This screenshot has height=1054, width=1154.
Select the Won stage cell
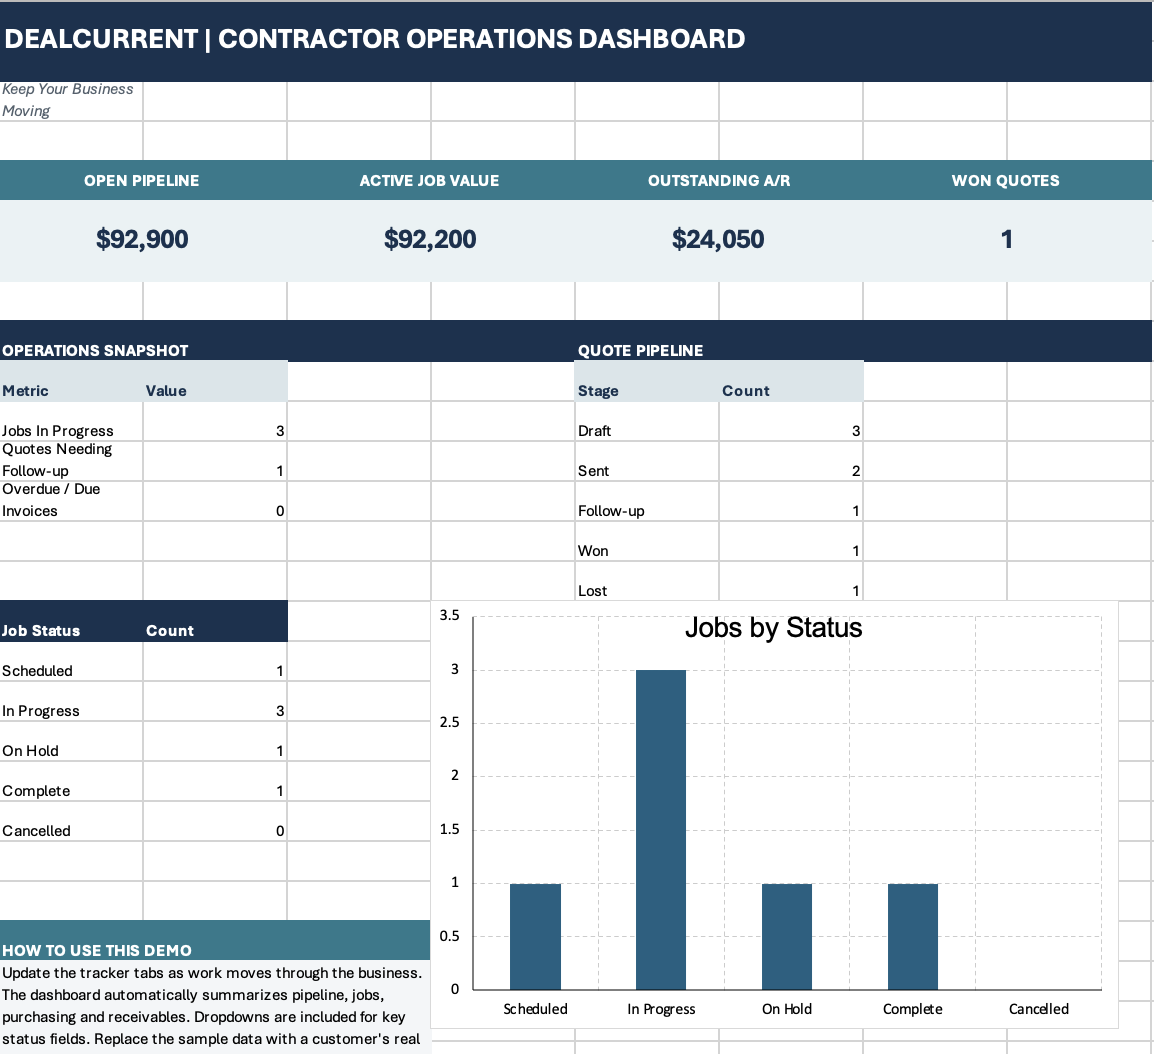tap(646, 542)
